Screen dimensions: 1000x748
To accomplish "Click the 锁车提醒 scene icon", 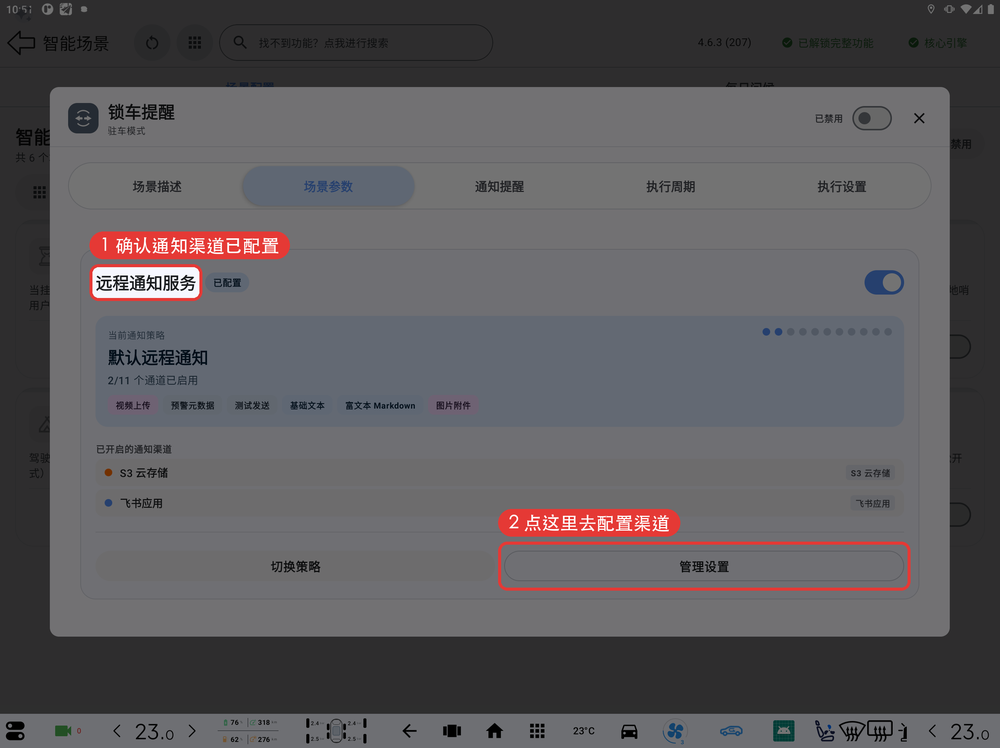I will coord(84,118).
